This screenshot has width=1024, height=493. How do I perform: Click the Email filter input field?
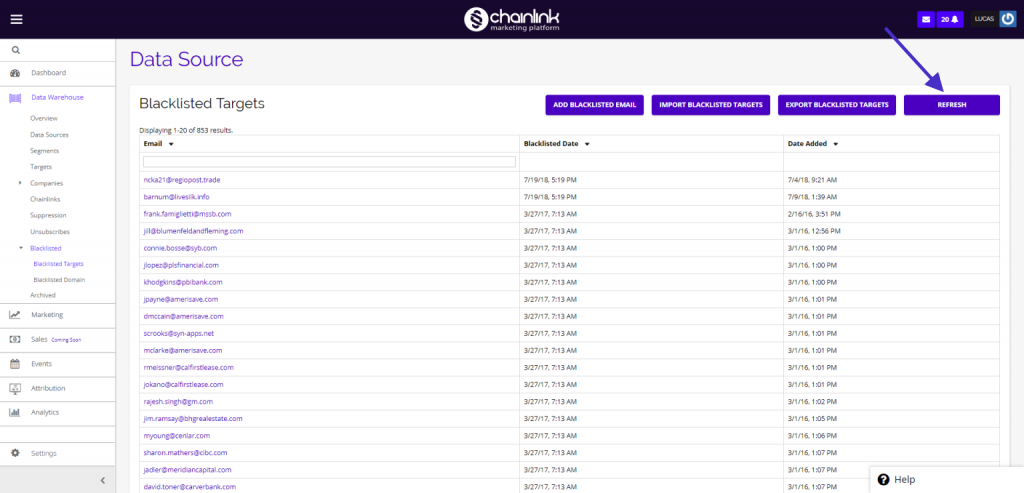point(329,161)
